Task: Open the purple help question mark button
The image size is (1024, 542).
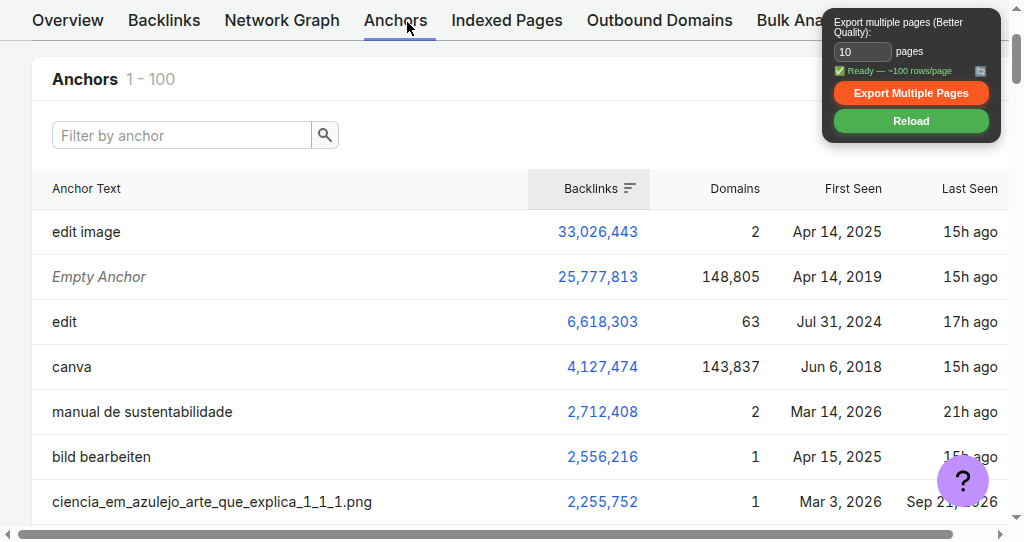Action: point(963,481)
